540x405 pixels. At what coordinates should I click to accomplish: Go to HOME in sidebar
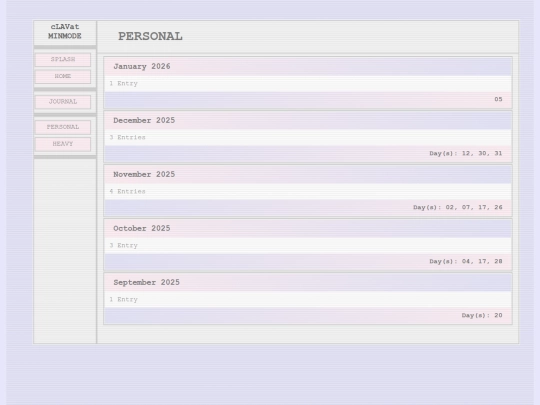coord(63,76)
